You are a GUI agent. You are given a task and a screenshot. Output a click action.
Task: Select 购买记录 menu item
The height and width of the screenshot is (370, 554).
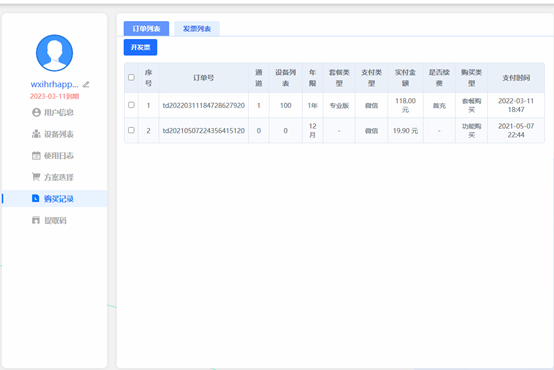(x=54, y=199)
